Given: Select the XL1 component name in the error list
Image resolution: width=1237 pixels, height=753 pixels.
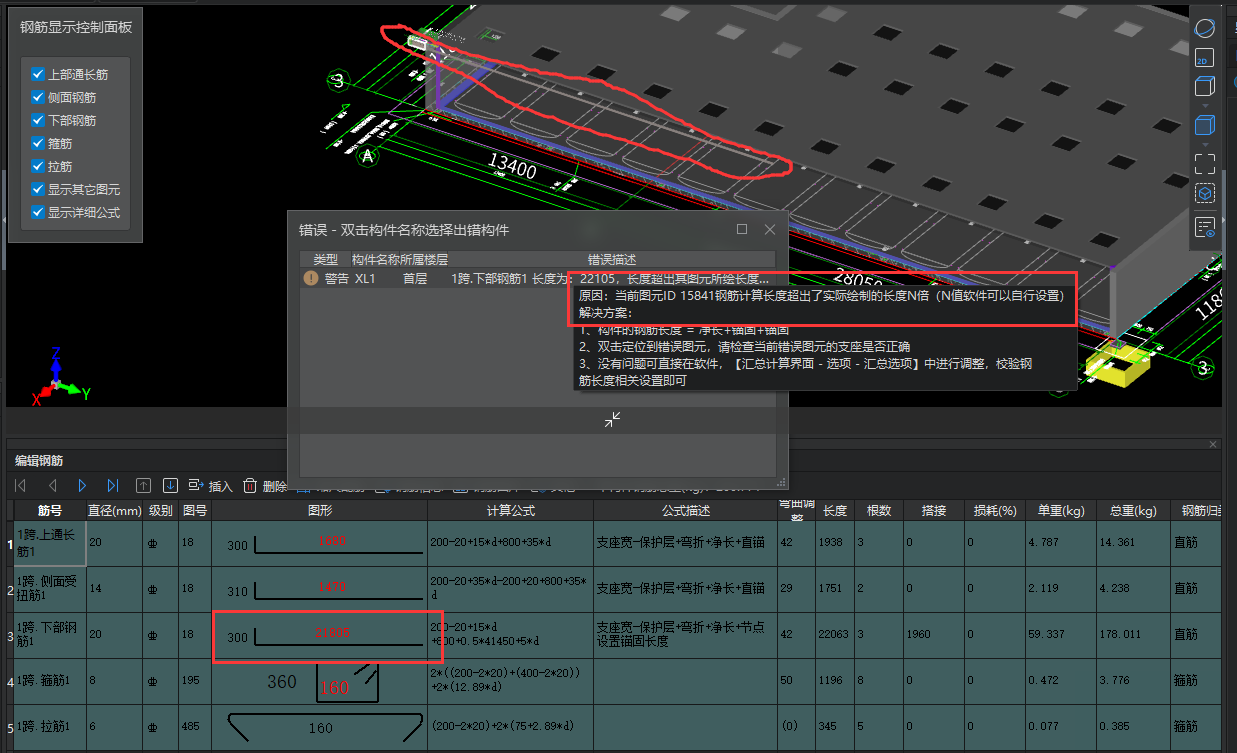Looking at the screenshot, I should coord(365,279).
